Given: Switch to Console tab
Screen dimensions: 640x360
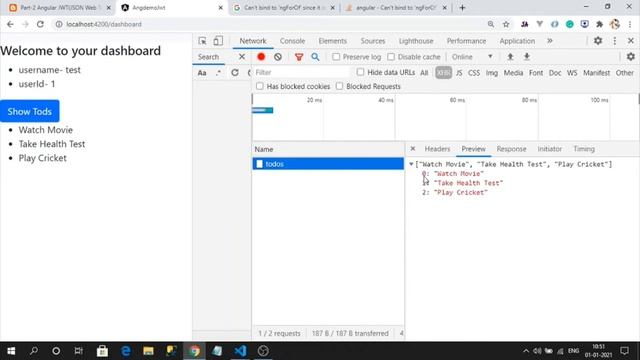Looking at the screenshot, I should click(292, 41).
